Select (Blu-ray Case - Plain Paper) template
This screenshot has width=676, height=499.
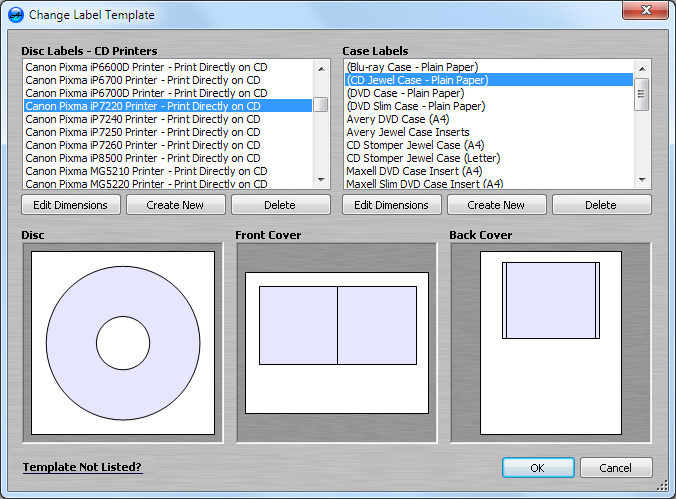(412, 67)
